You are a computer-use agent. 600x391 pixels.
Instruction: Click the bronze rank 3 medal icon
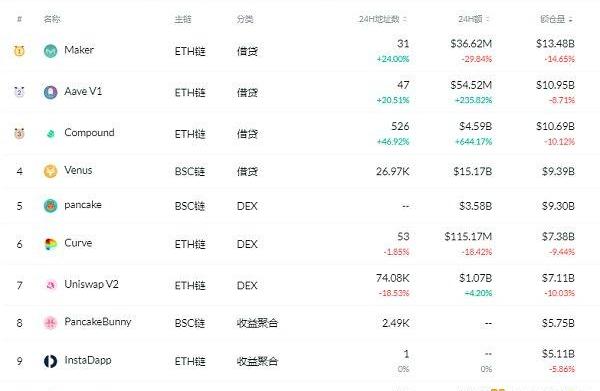pyautogui.click(x=19, y=134)
